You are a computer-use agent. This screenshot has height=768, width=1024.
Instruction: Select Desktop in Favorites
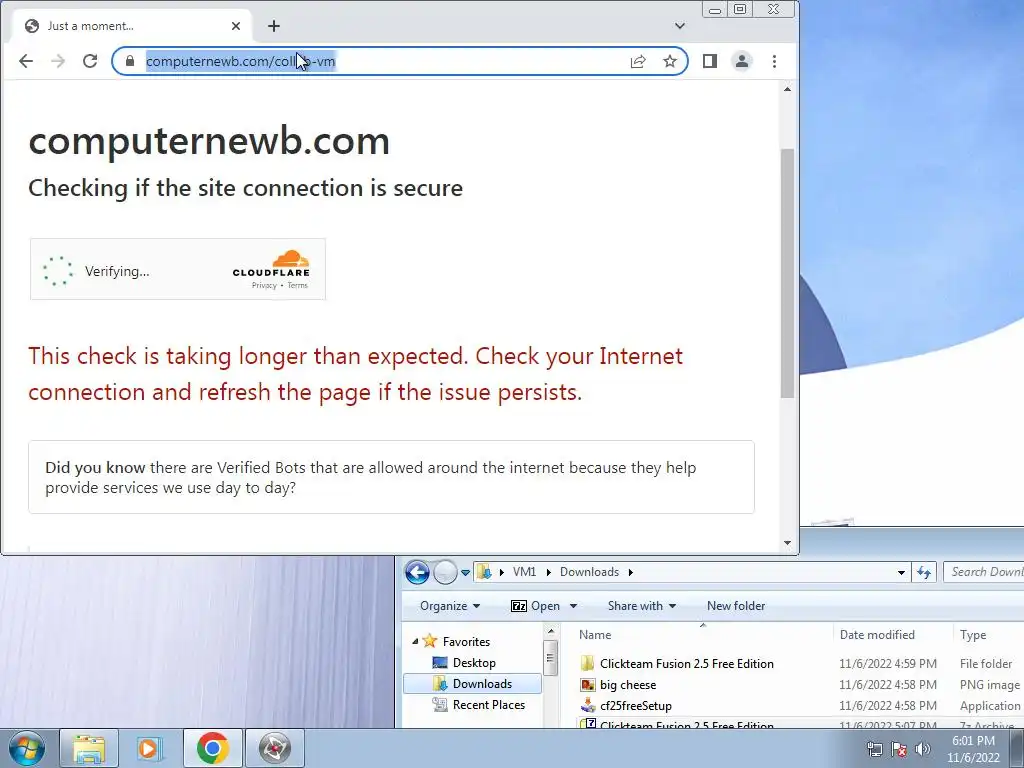474,663
